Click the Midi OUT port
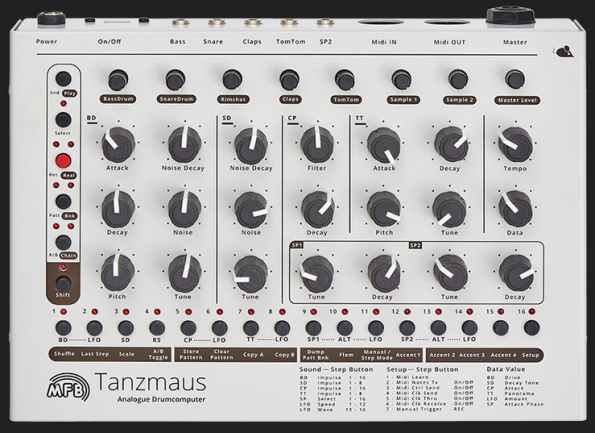 tap(447, 22)
